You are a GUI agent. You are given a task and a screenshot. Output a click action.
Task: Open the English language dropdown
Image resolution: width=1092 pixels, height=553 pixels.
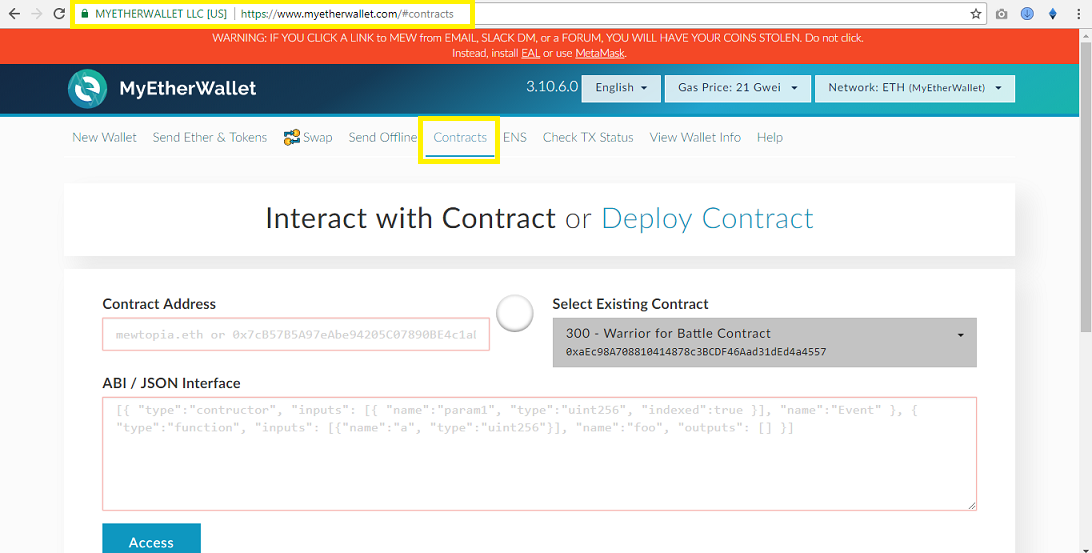621,88
